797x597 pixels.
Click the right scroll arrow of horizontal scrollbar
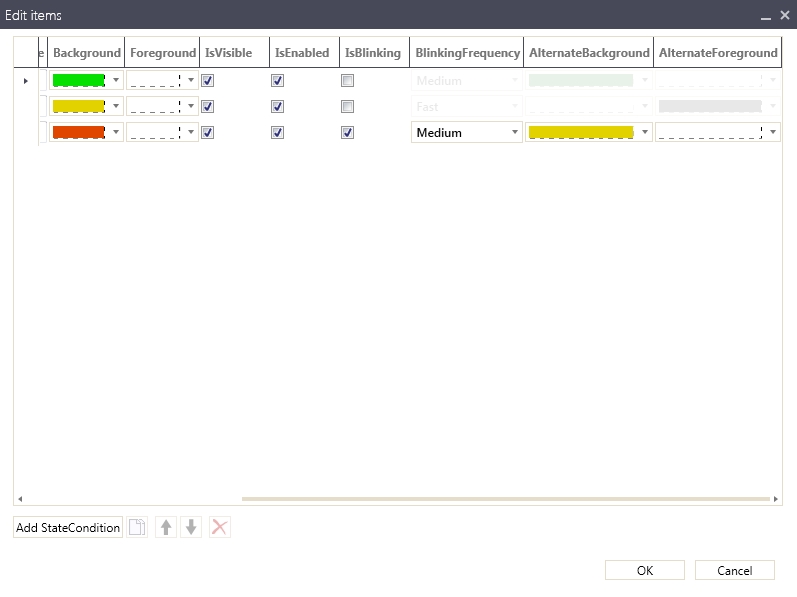(x=776, y=498)
